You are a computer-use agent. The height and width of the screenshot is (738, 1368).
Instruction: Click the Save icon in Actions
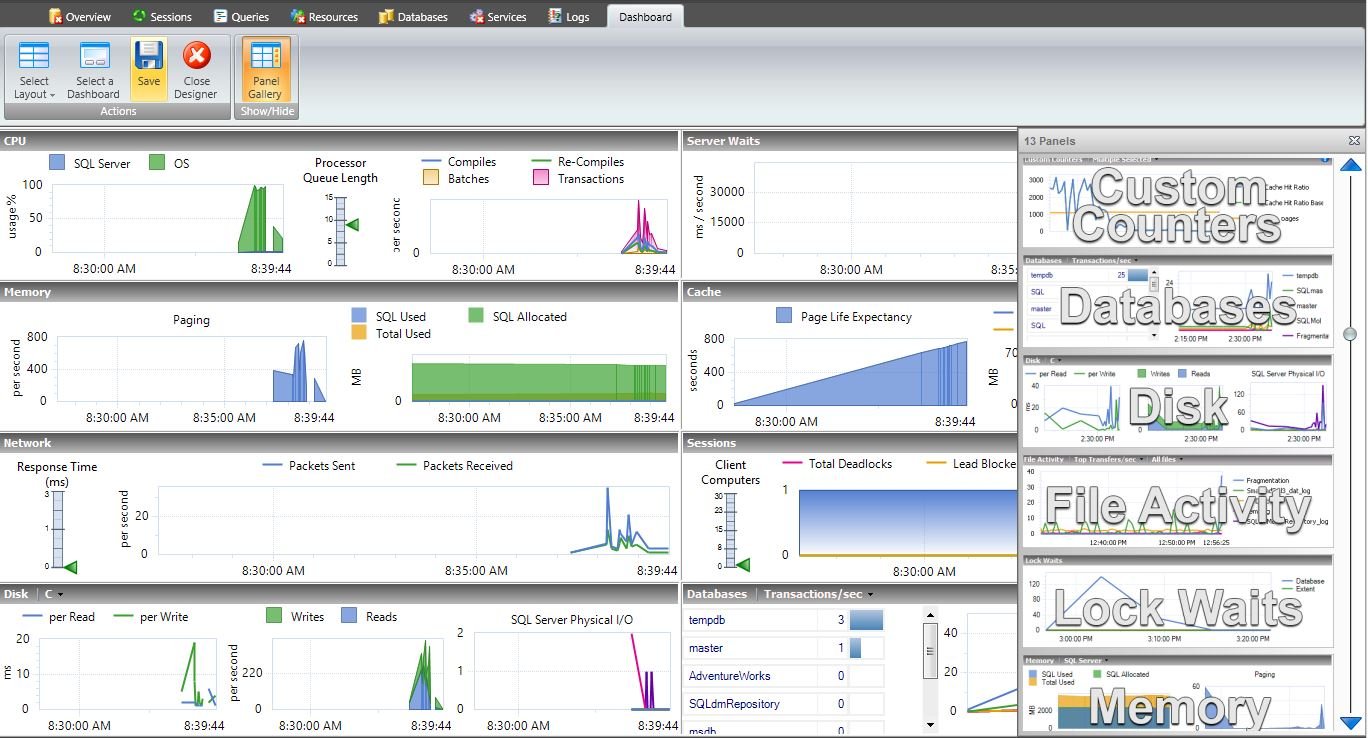click(x=148, y=68)
